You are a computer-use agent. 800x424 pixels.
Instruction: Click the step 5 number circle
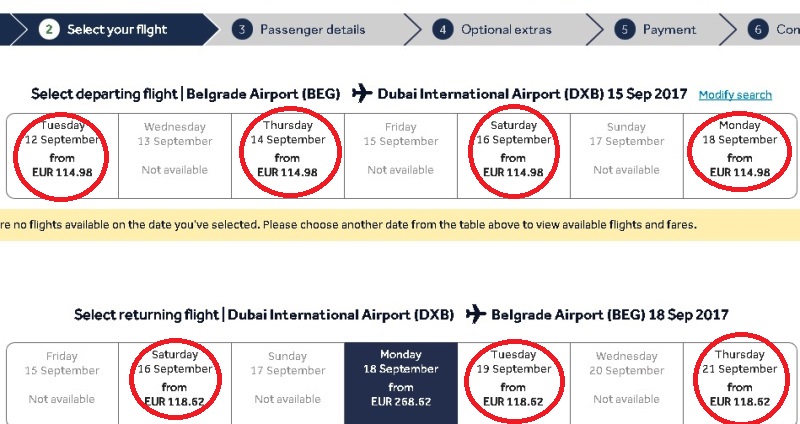(625, 29)
